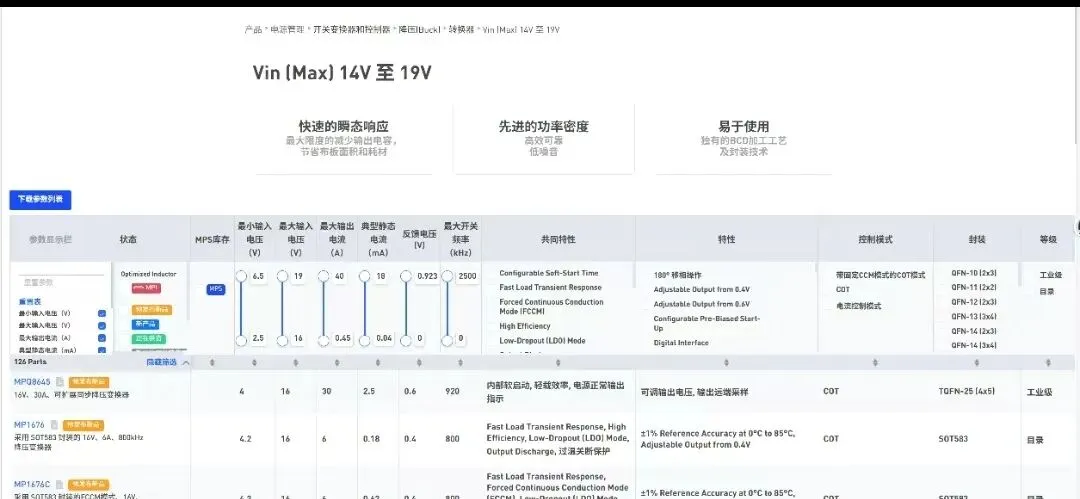Click the 下载参数列表 download button
Screen dimensions: 1080x499
40,198
